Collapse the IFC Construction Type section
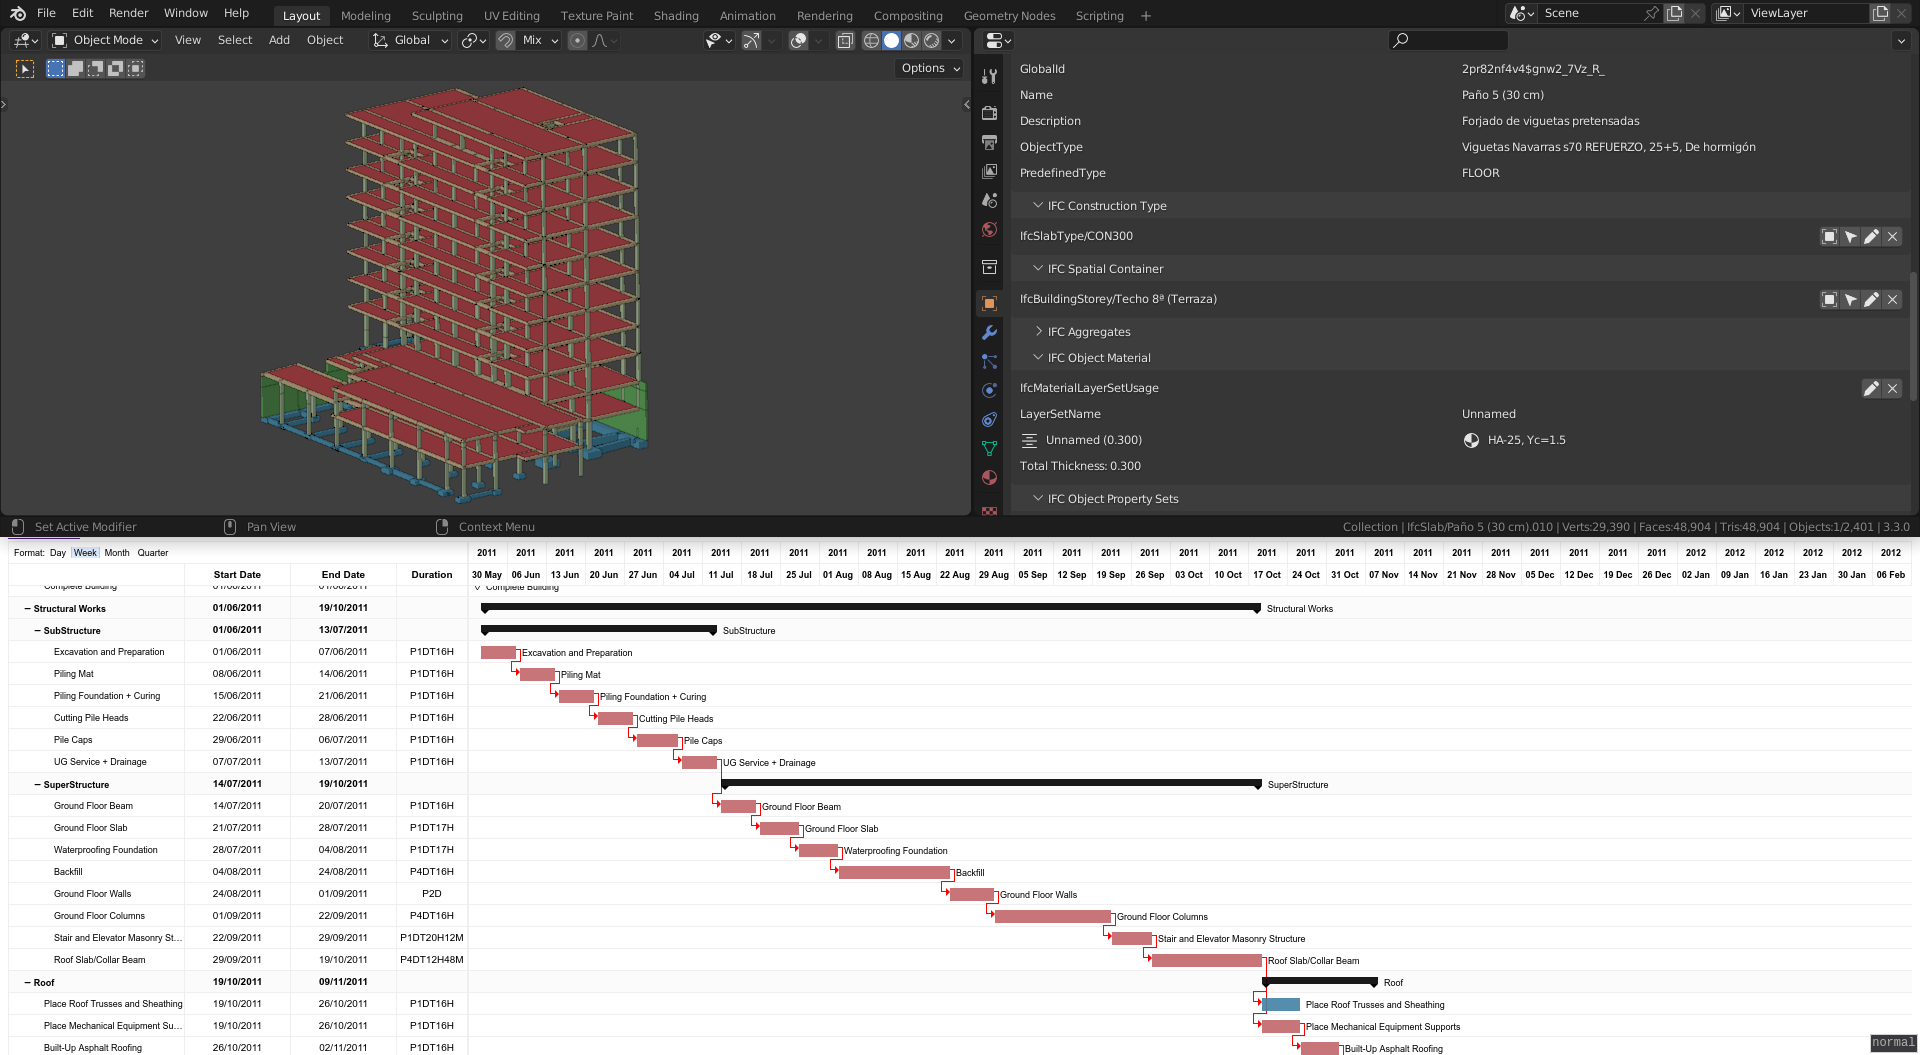This screenshot has width=1920, height=1055. [x=1038, y=205]
